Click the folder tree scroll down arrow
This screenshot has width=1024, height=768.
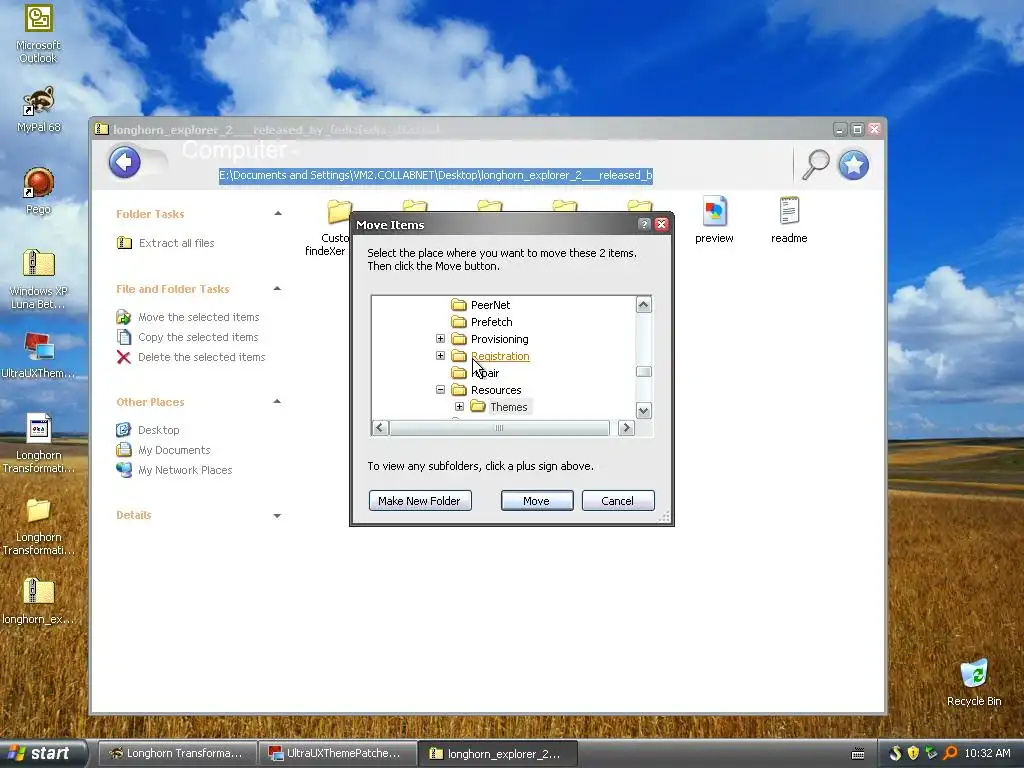643,411
